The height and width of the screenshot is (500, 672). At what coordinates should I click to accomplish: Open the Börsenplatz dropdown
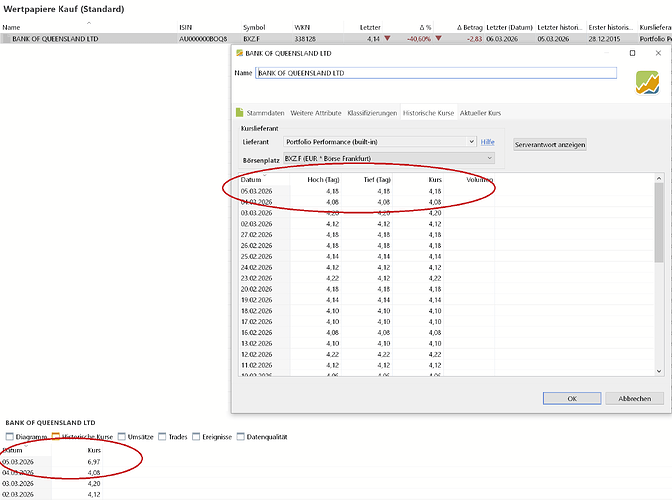pos(389,159)
